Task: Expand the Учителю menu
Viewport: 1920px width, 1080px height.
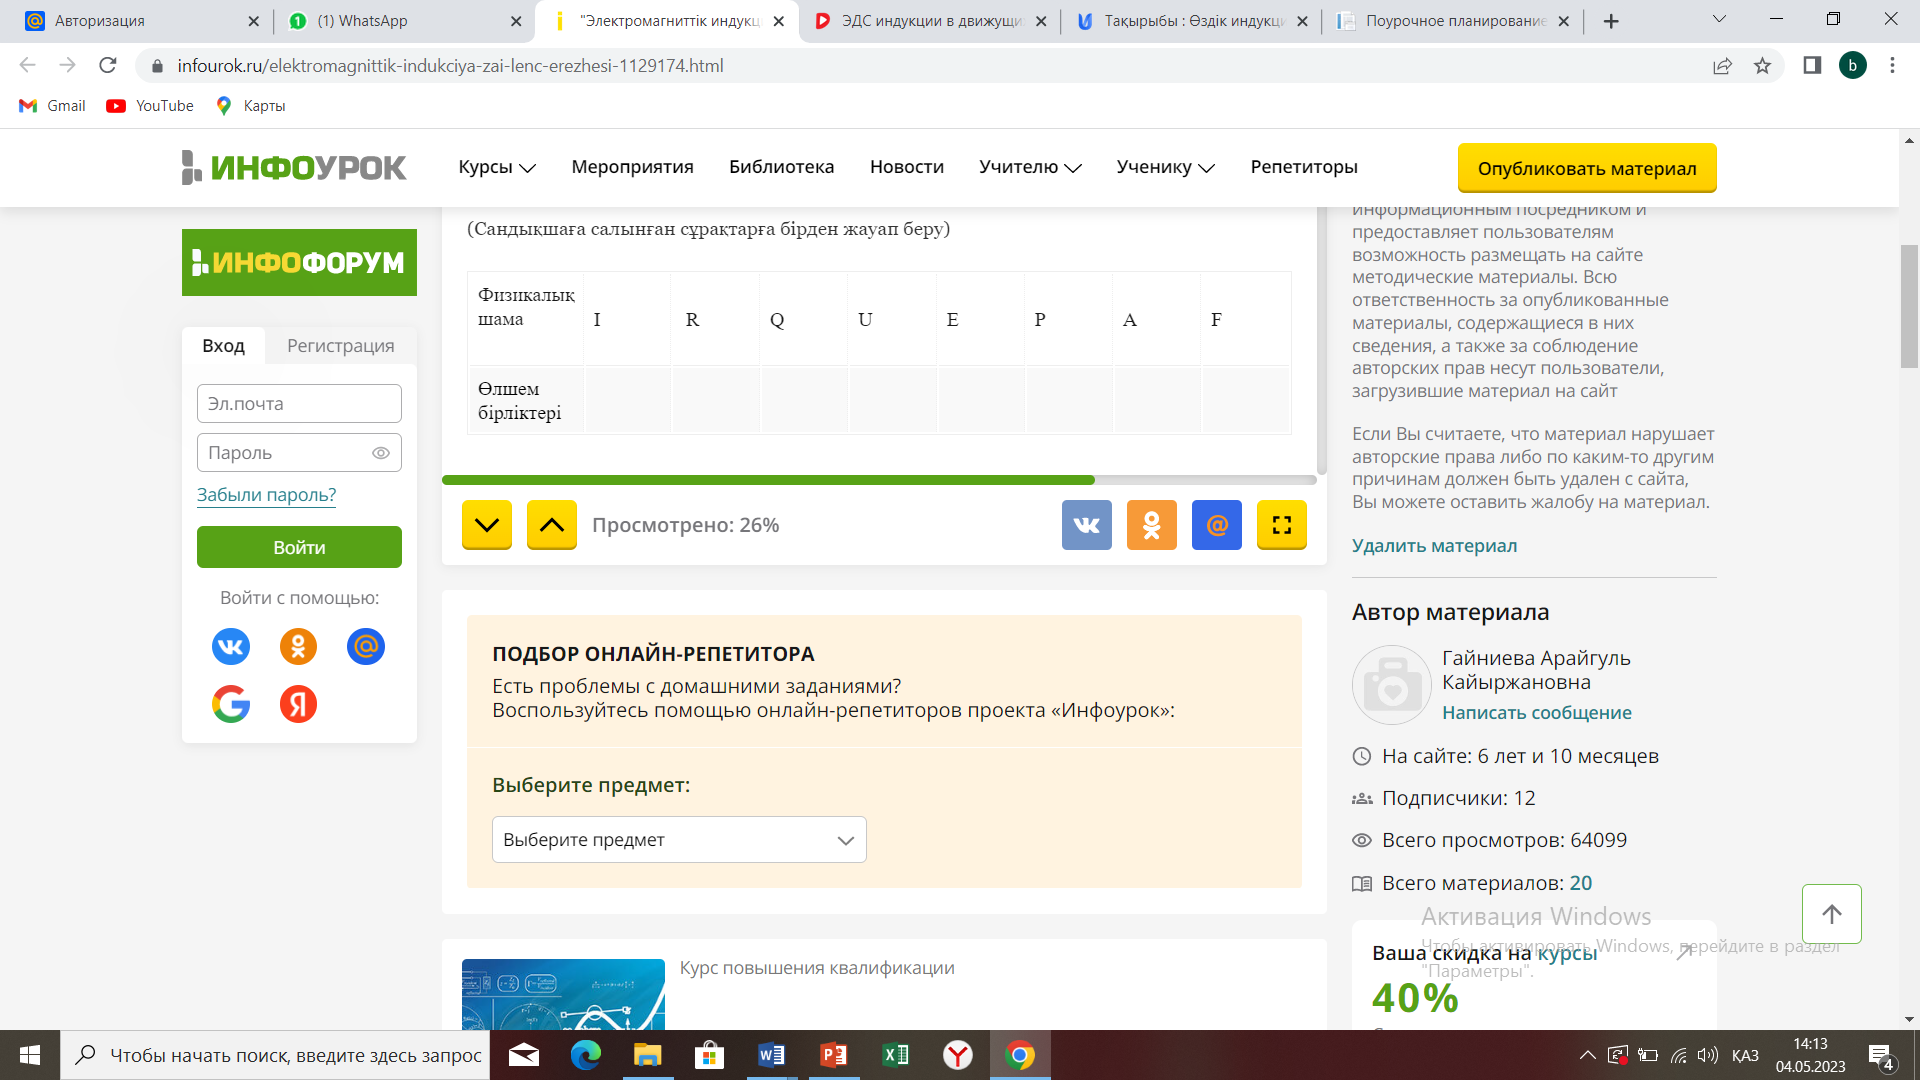Action: 1029,167
